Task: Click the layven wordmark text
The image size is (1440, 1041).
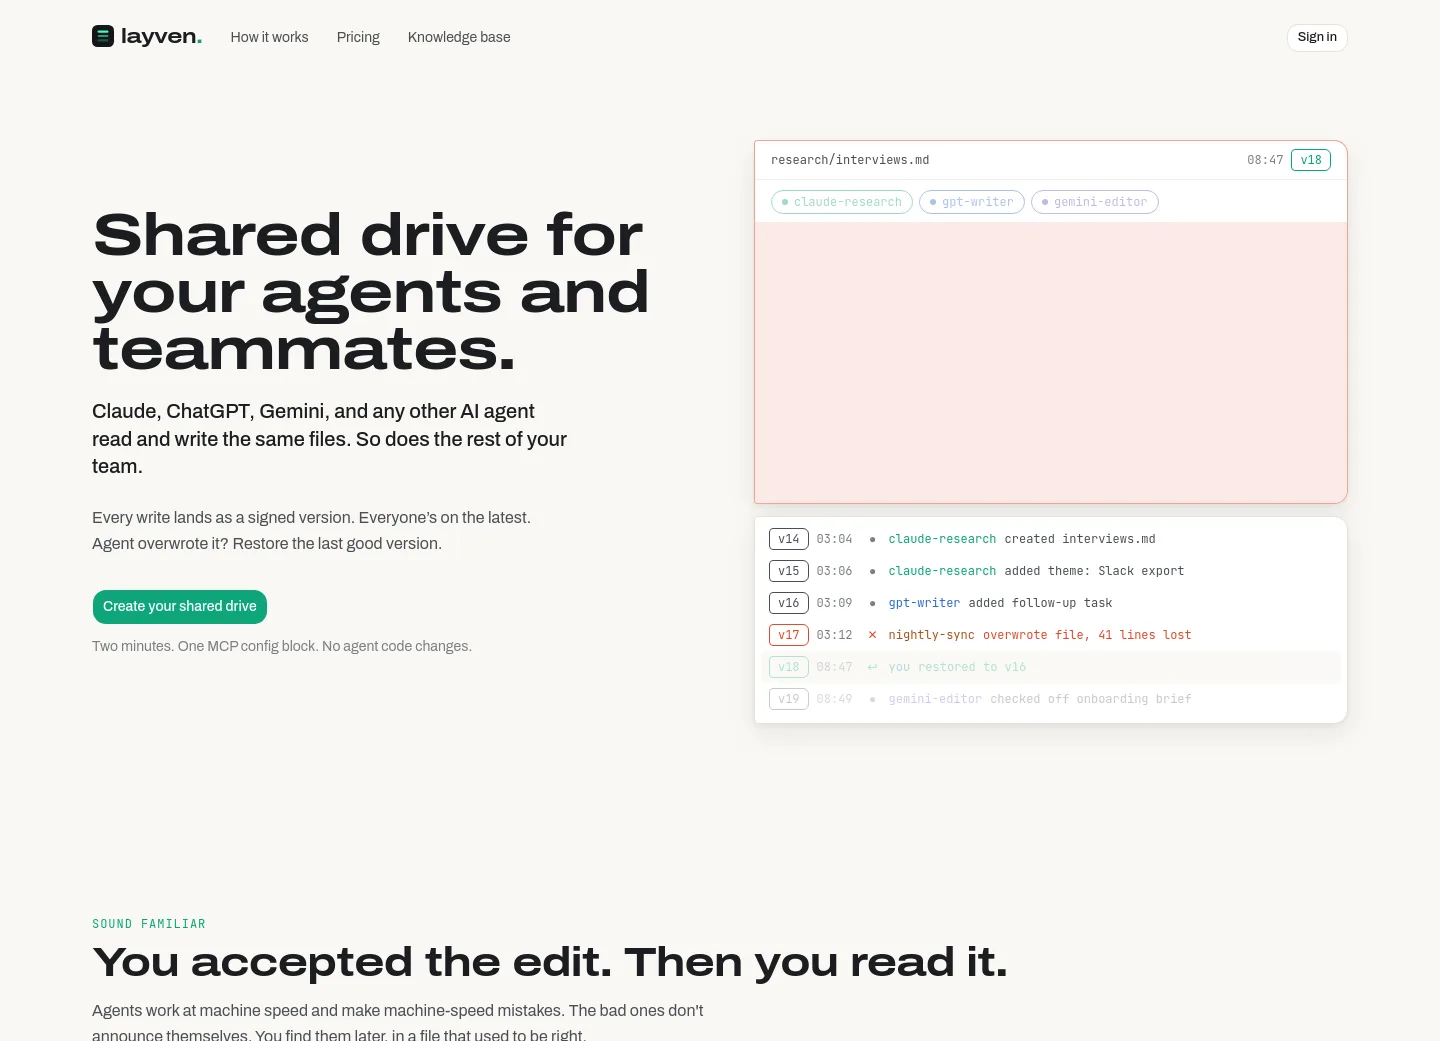Action: [161, 37]
